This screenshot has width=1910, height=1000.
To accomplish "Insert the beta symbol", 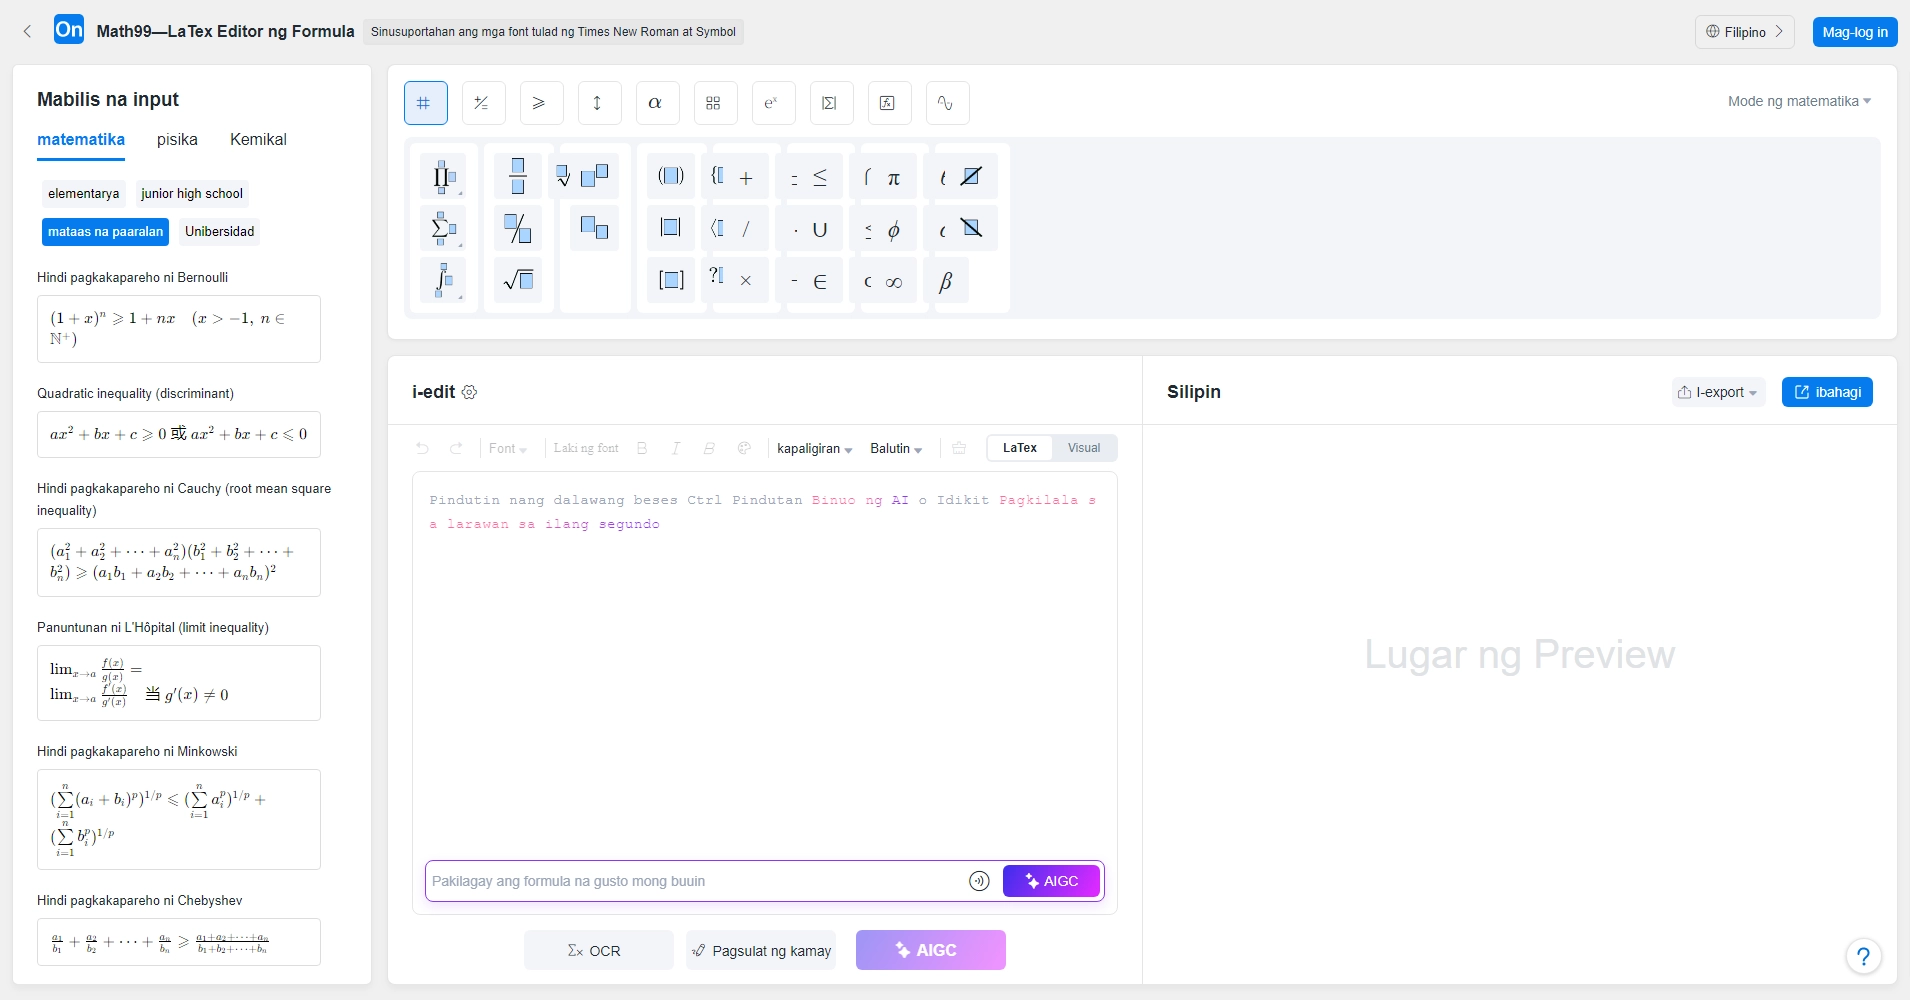I will [945, 282].
